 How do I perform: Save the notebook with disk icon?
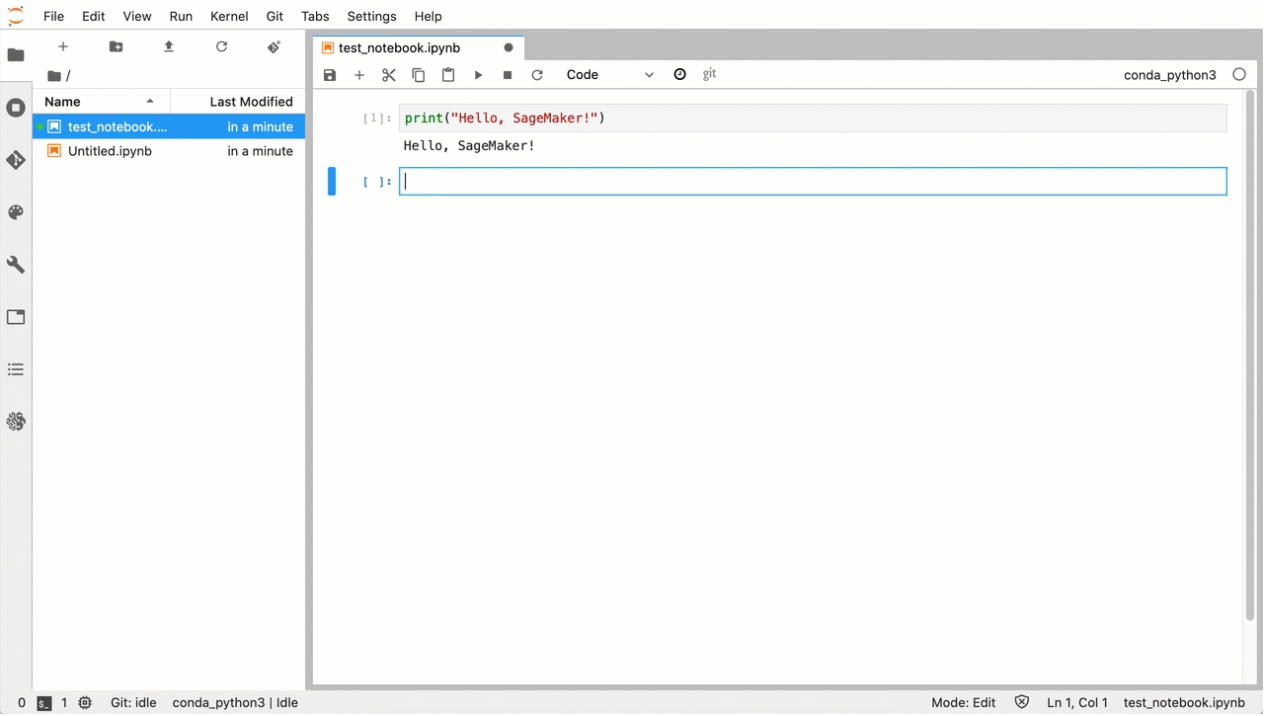(x=330, y=75)
